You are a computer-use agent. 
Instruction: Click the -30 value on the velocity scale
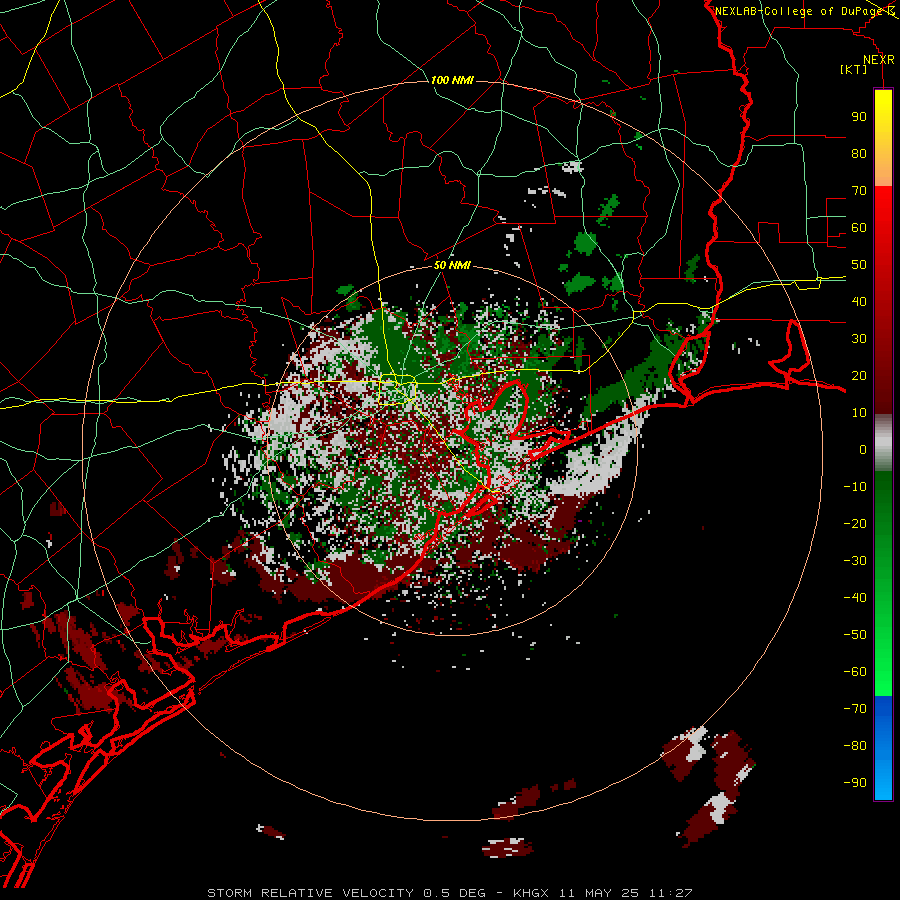pos(855,561)
